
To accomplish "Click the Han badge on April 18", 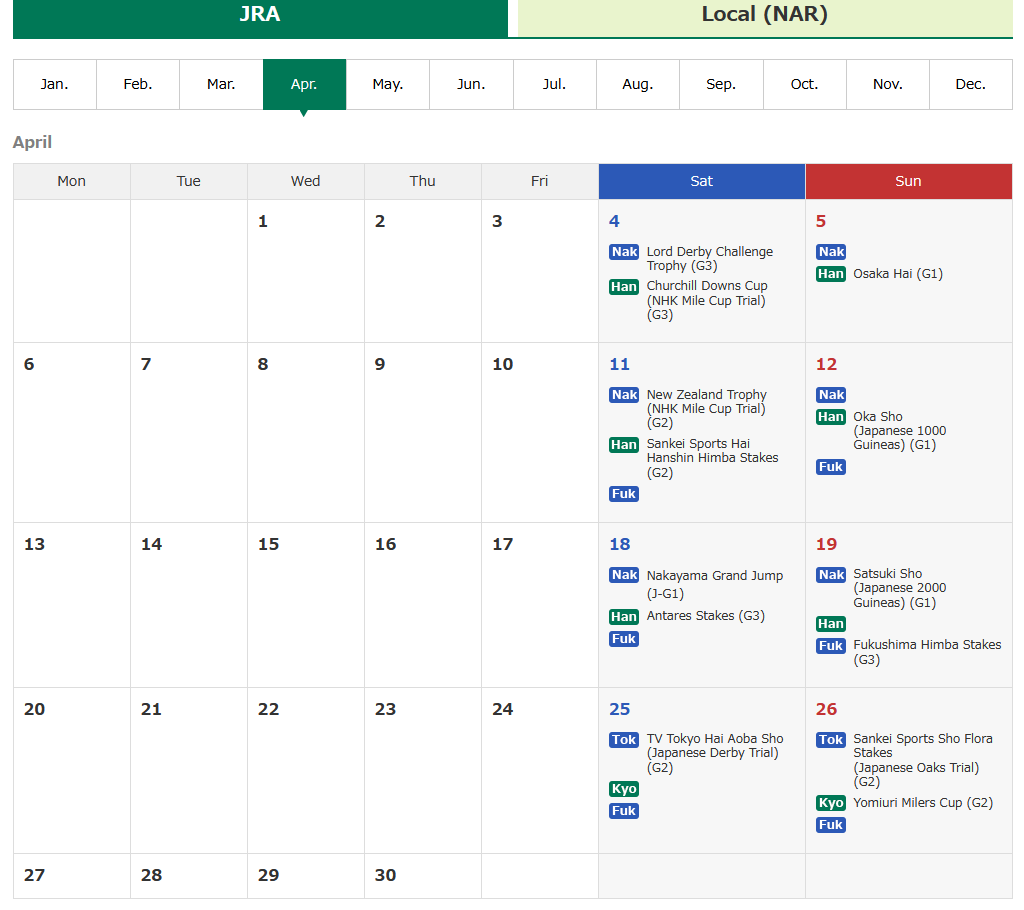I will tap(624, 617).
